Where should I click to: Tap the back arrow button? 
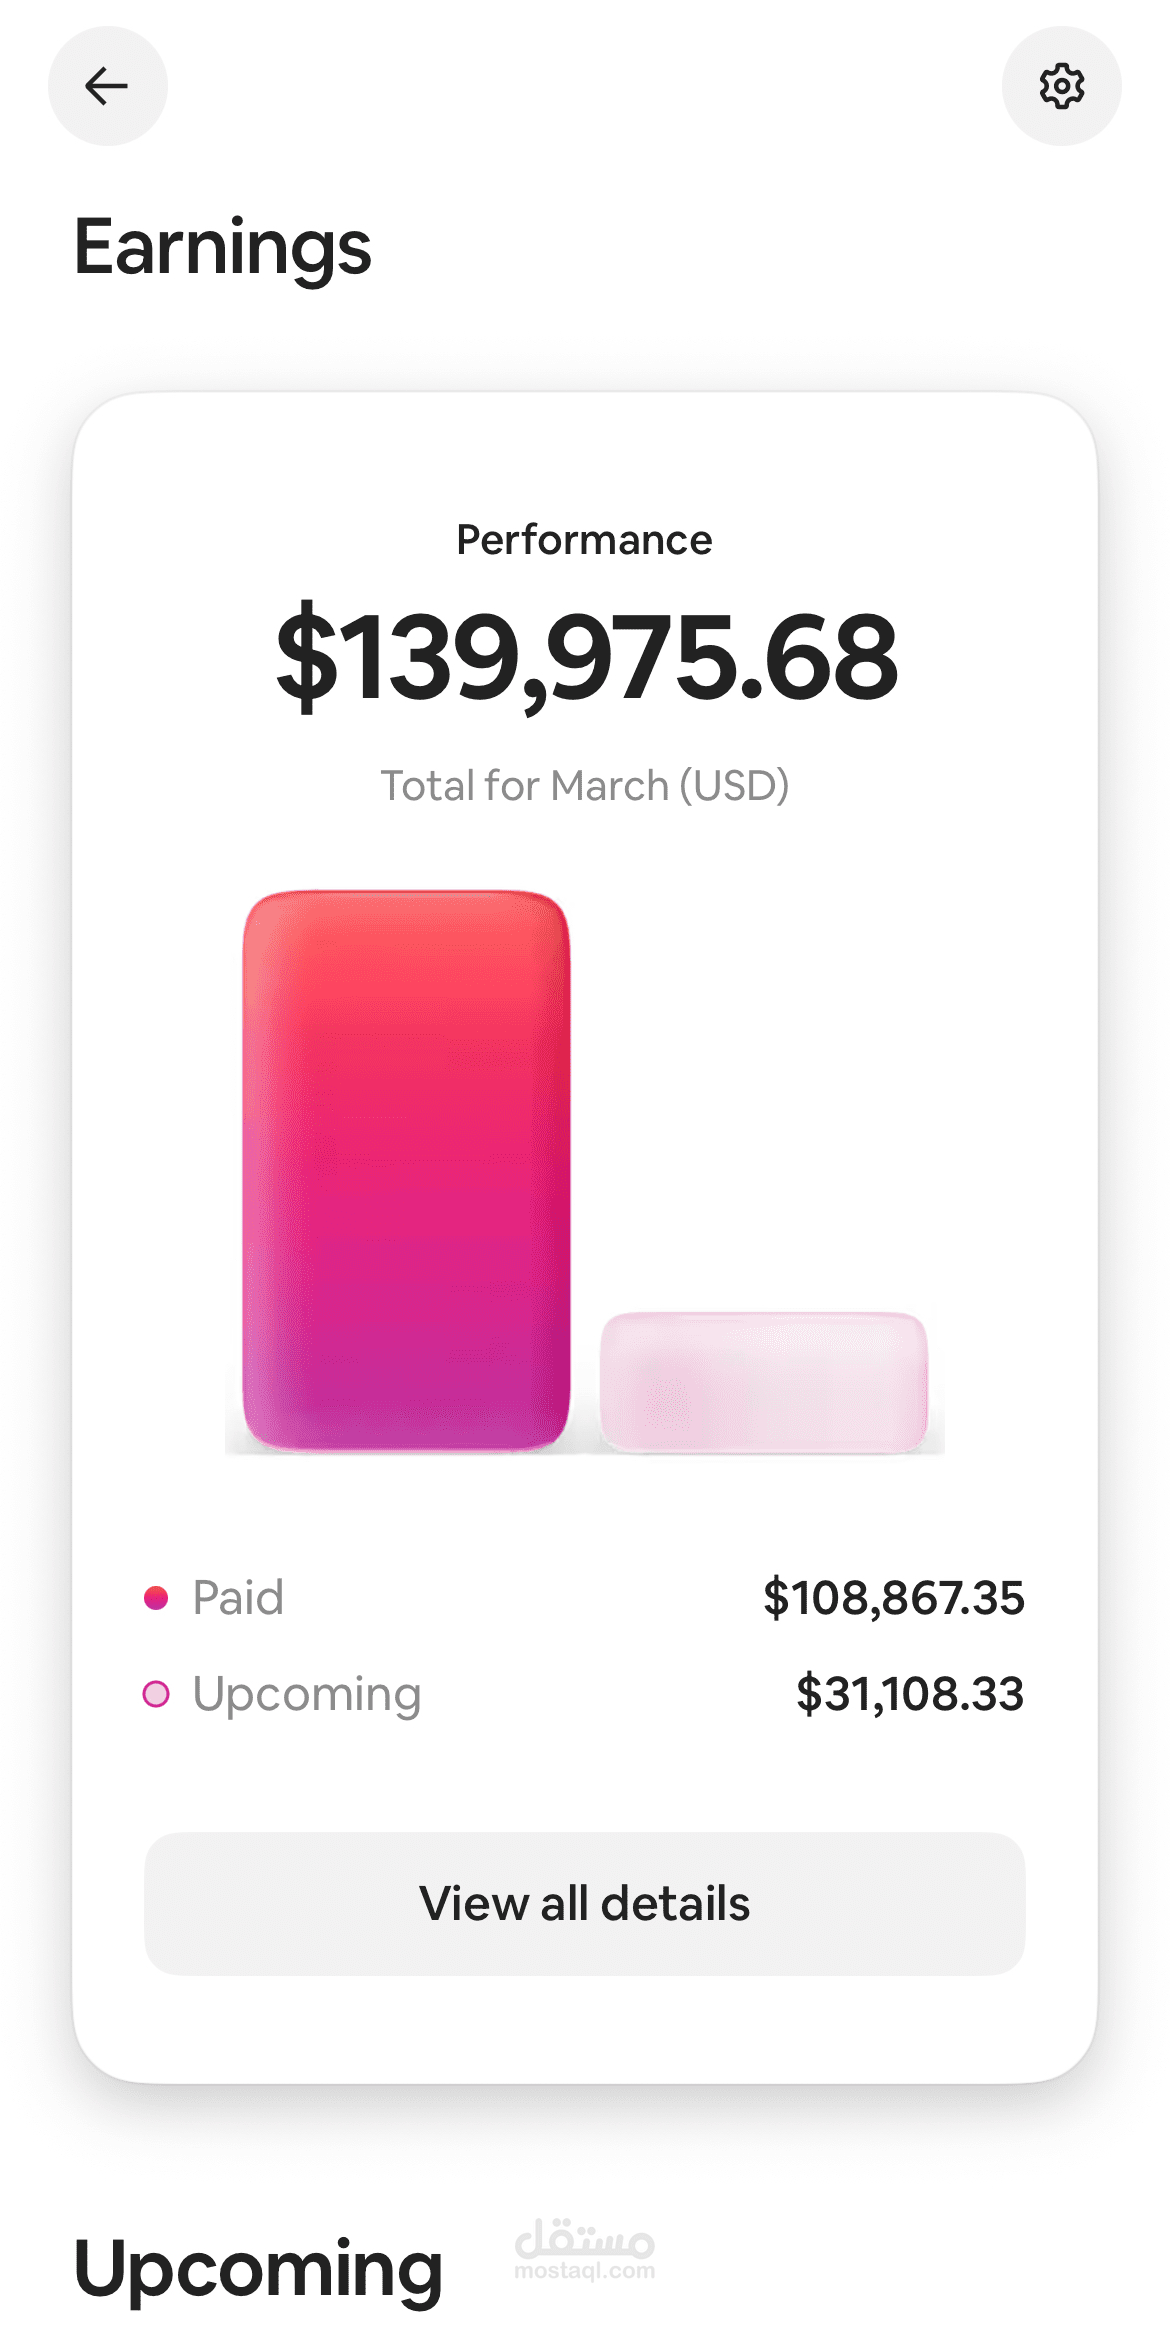pos(107,86)
